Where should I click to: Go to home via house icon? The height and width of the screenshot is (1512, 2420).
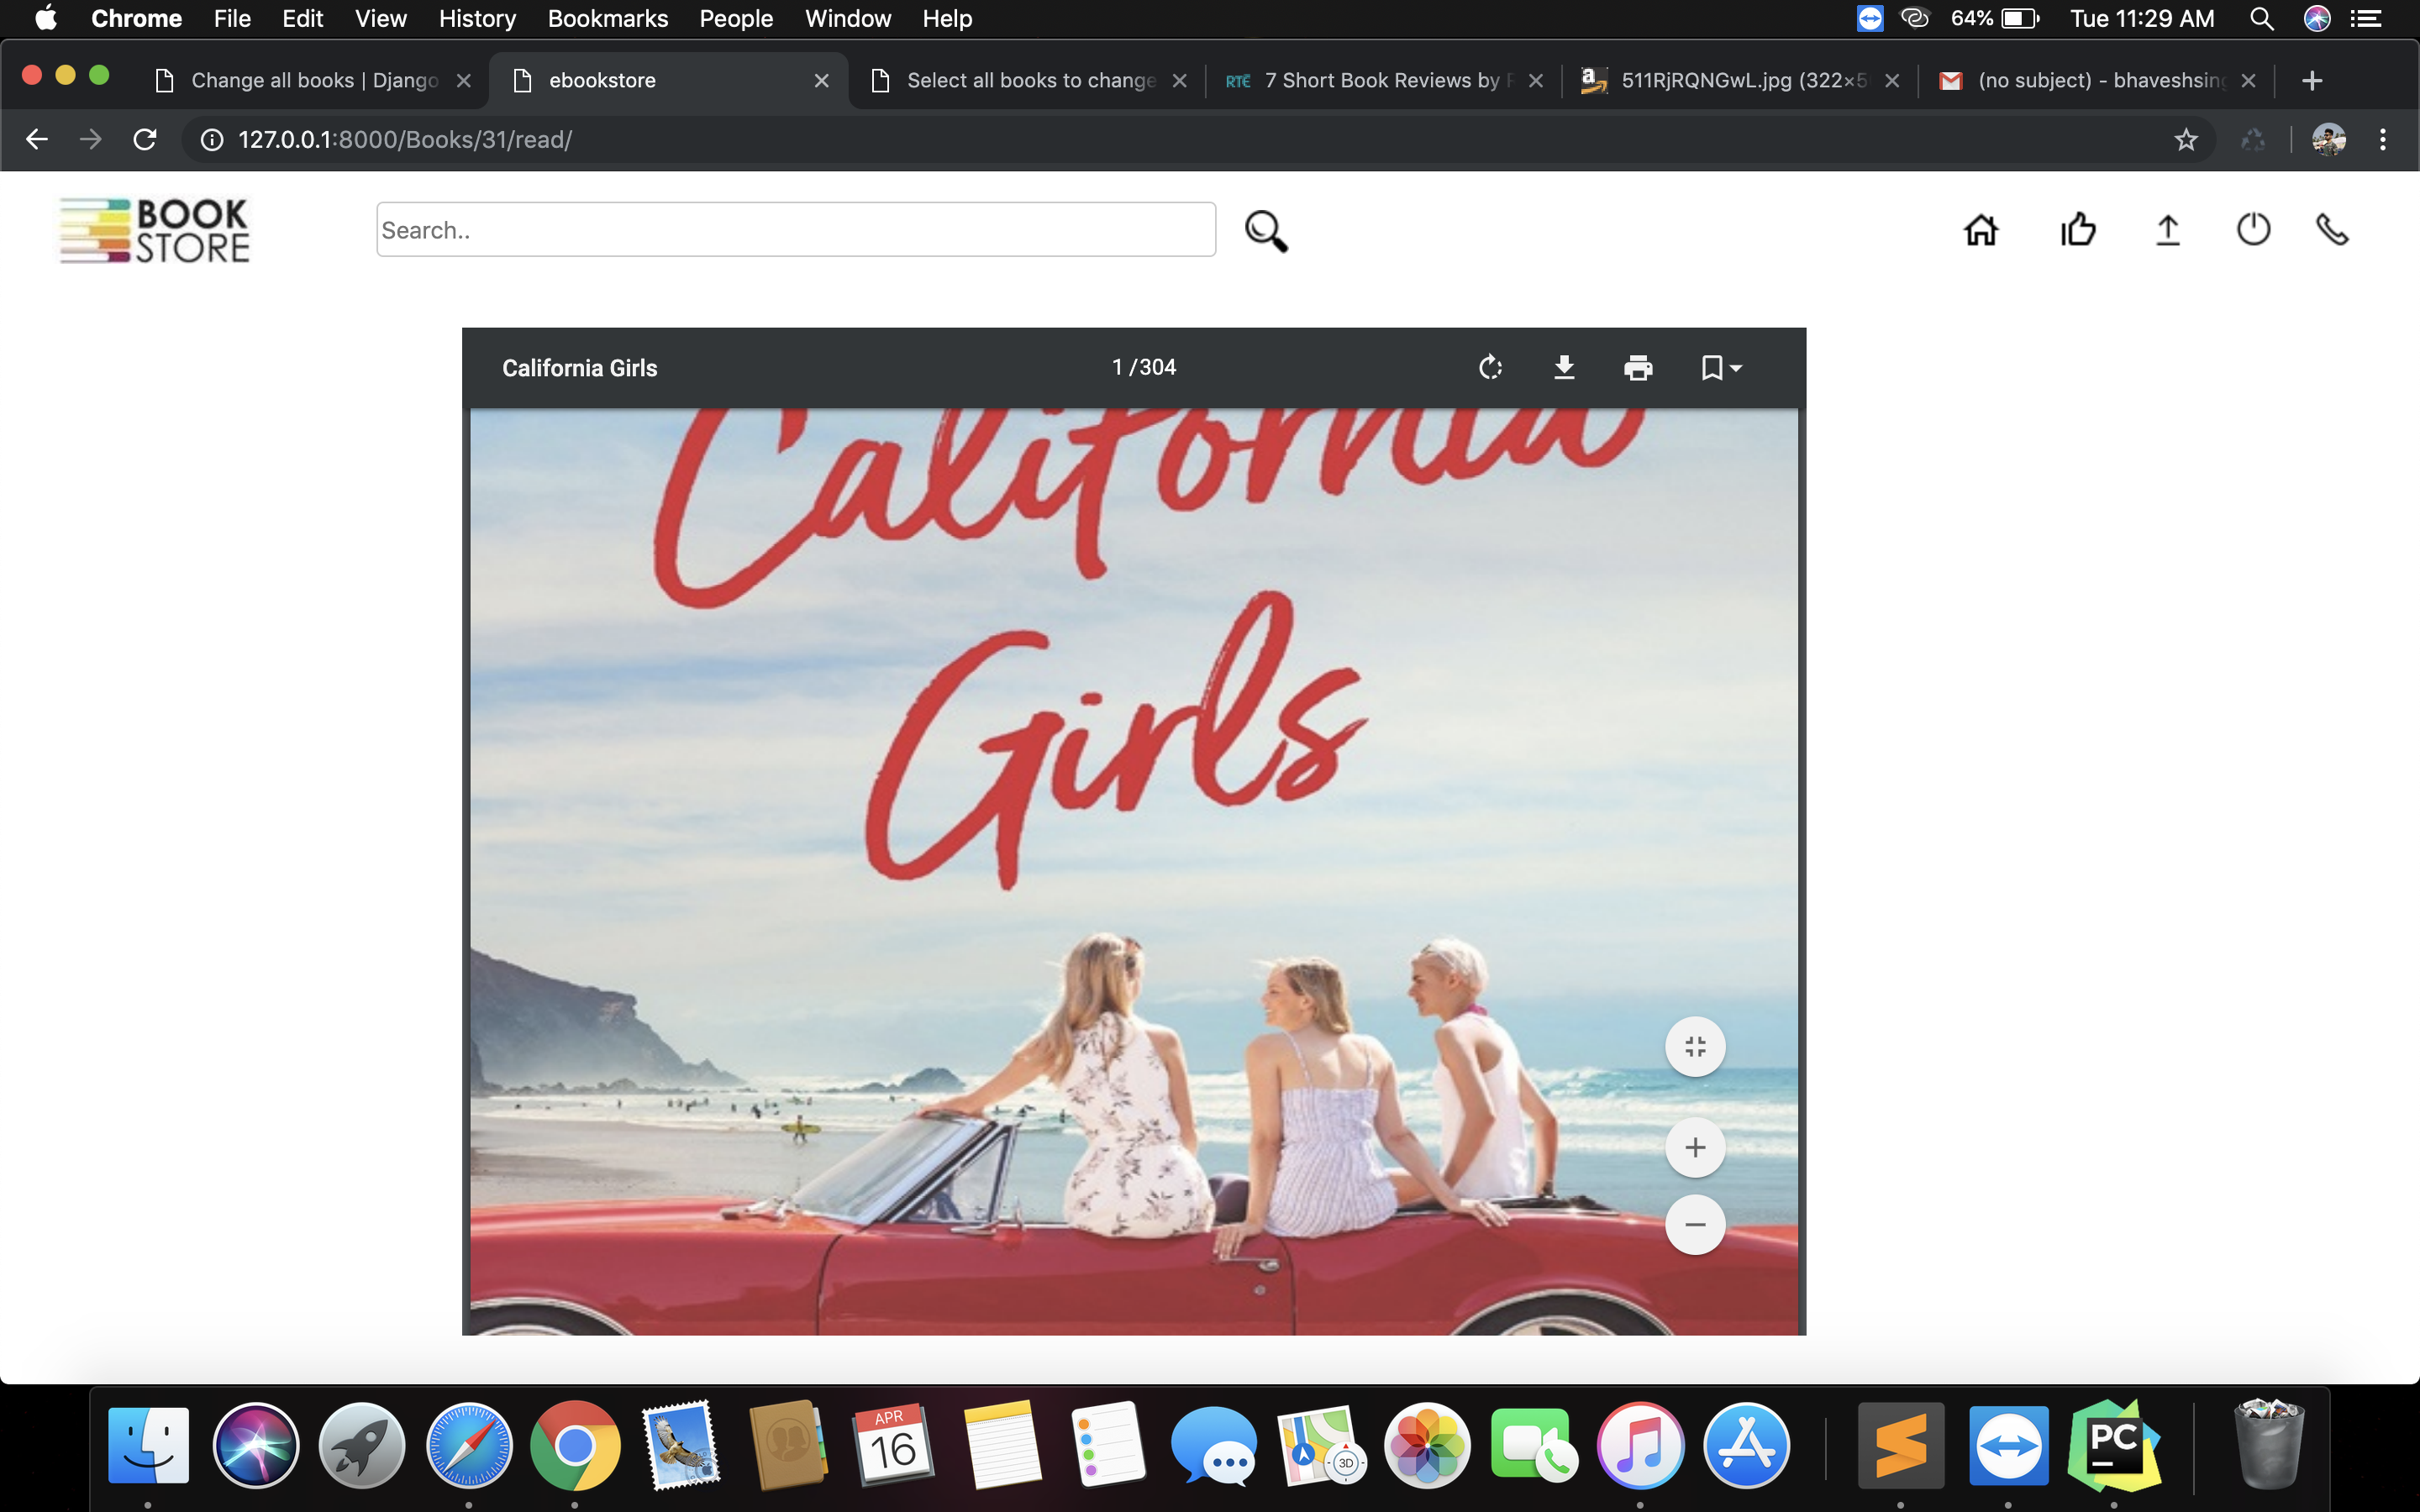1980,230
